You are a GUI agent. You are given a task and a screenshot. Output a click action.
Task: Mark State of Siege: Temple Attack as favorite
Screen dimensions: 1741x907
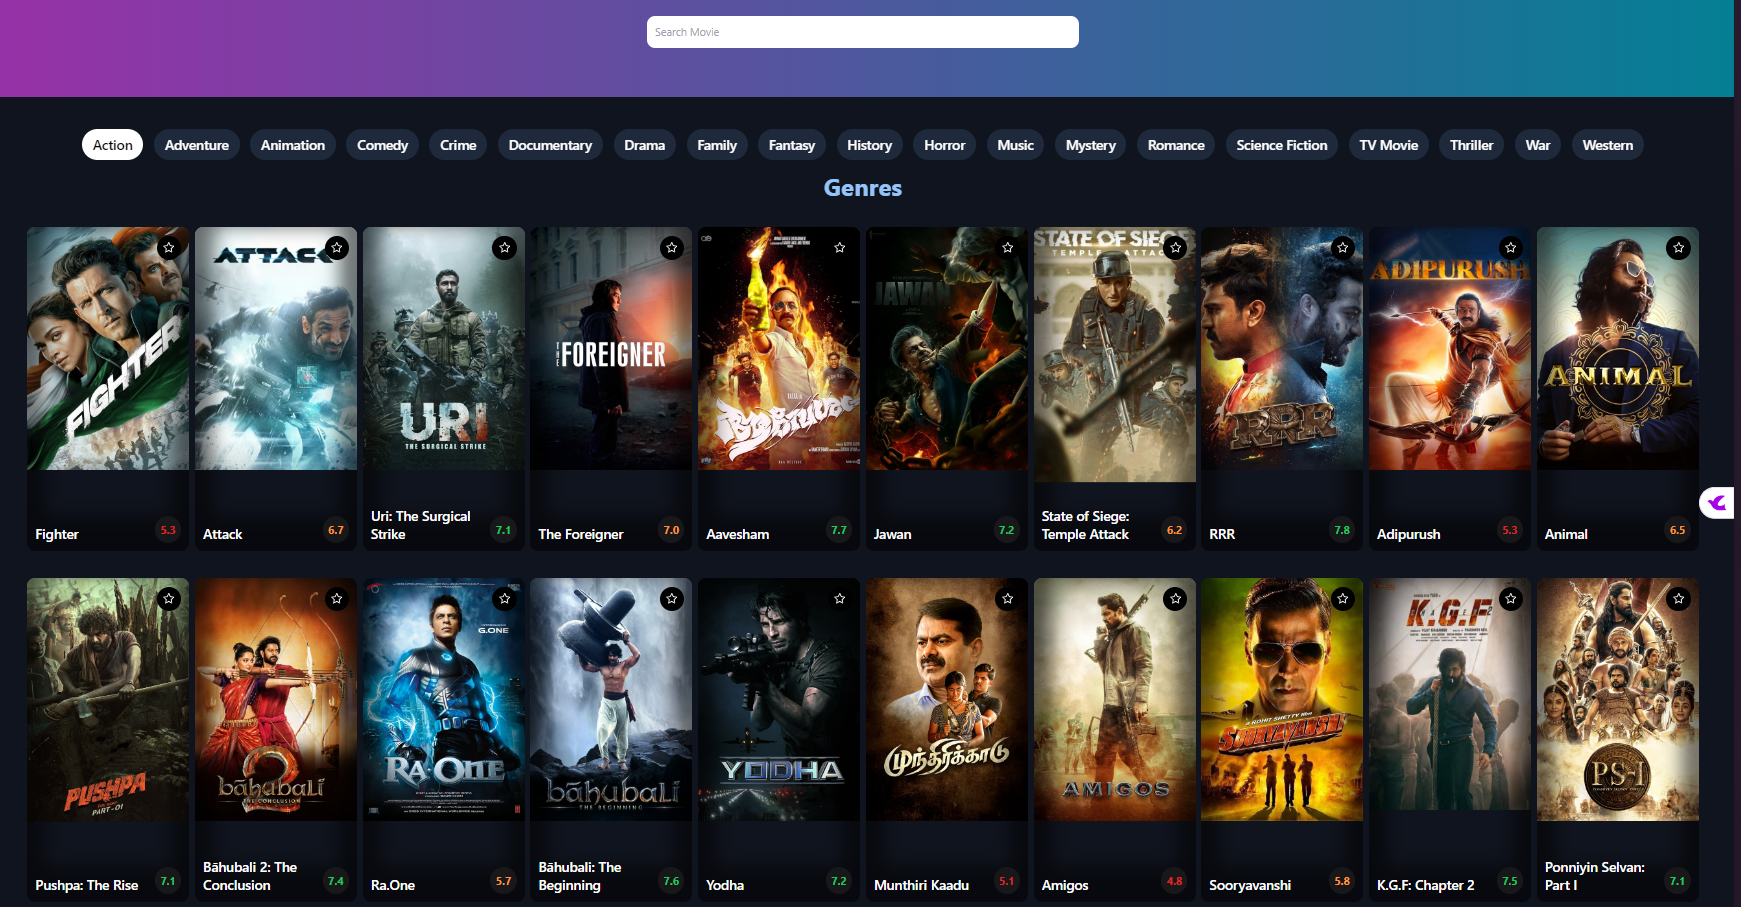(1176, 247)
